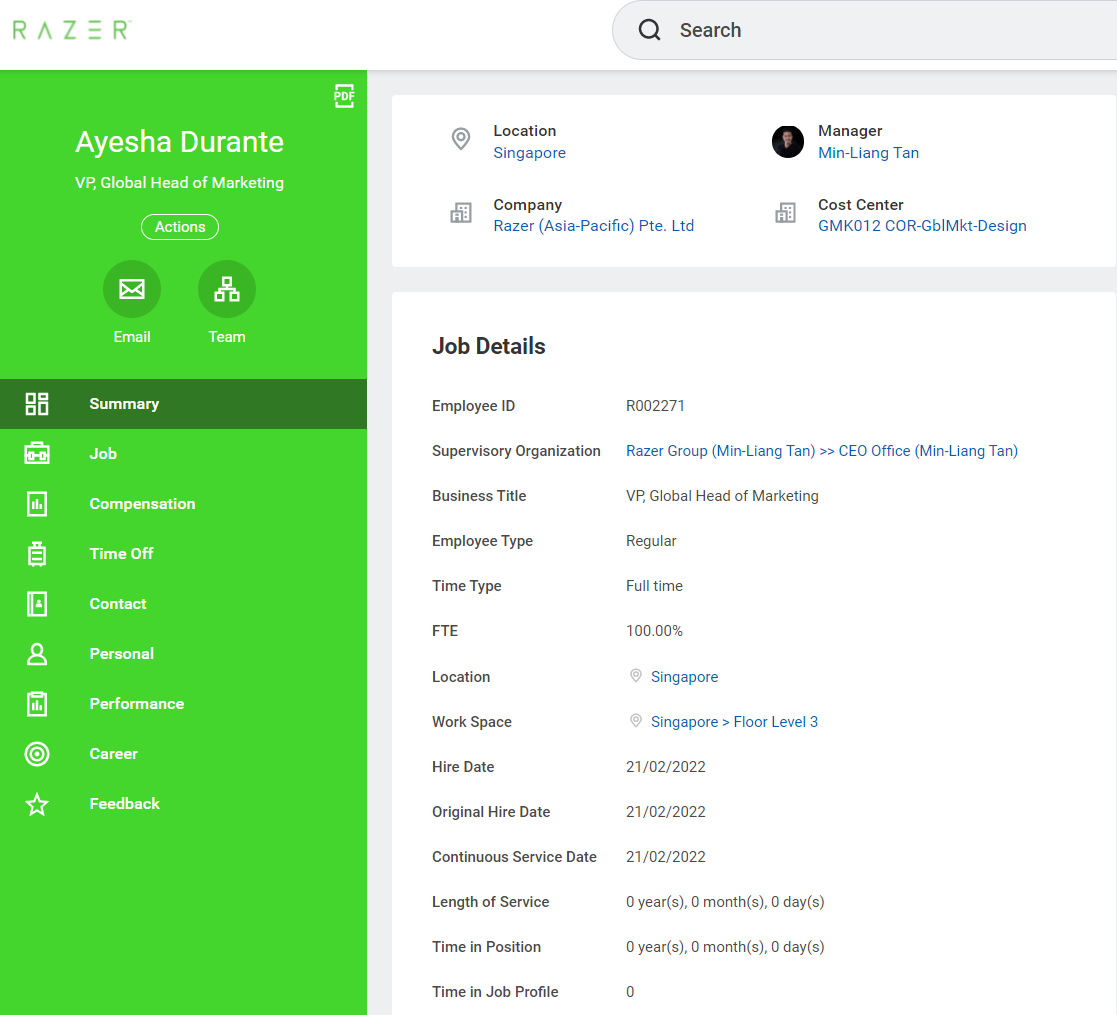Open the Feedback tab
This screenshot has width=1117, height=1015.
click(183, 803)
